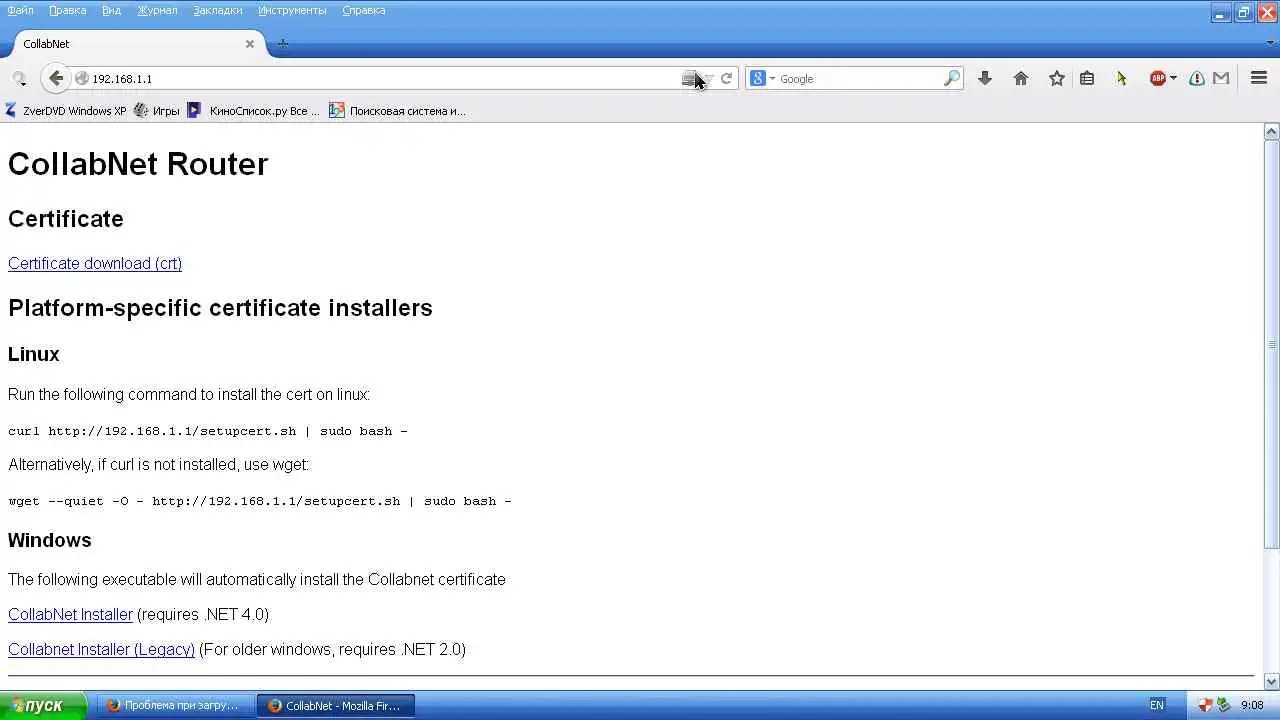Open КиноСписок.ру bookmark
The image size is (1280, 720).
254,111
